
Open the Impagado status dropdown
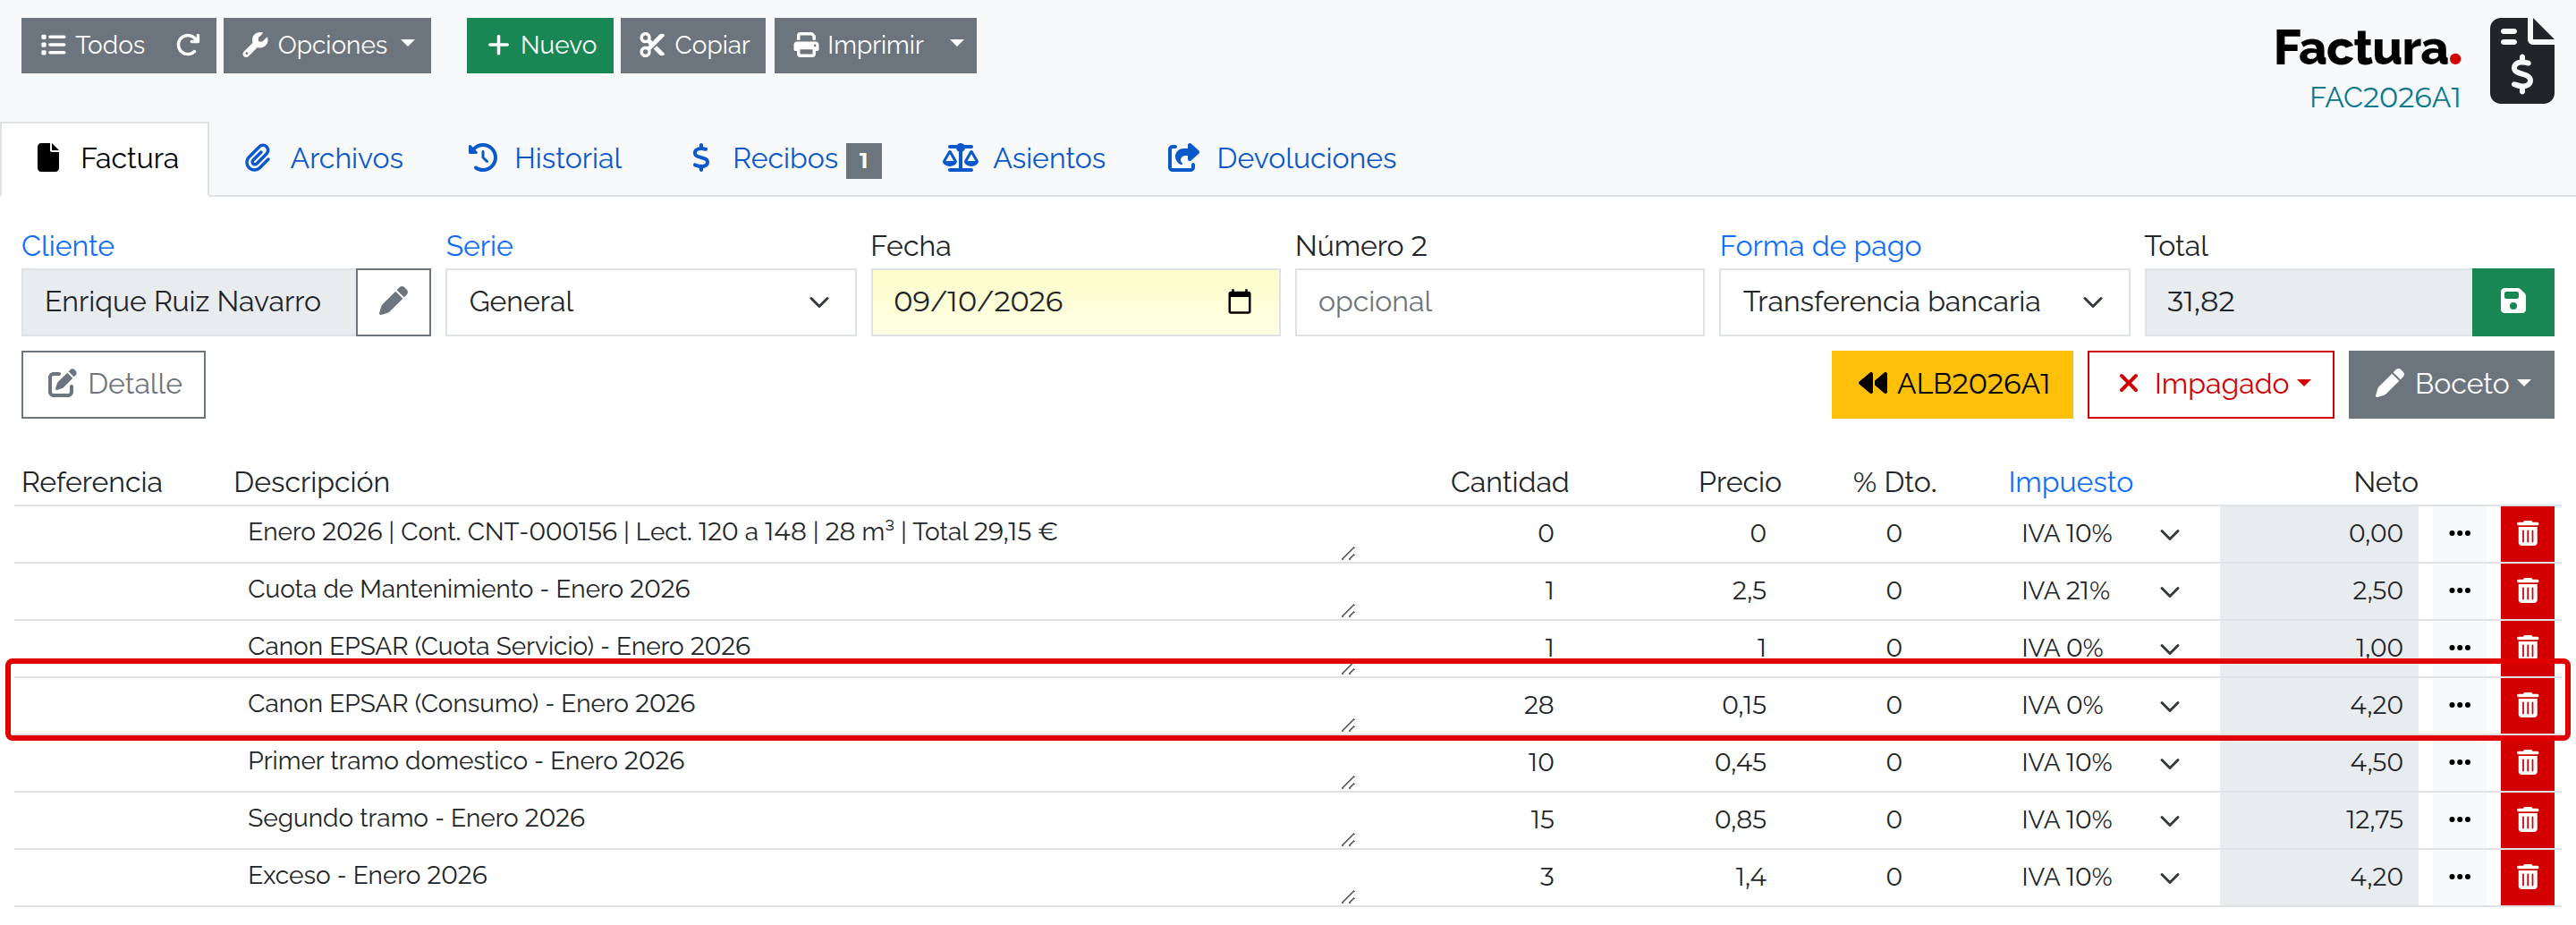[2210, 384]
